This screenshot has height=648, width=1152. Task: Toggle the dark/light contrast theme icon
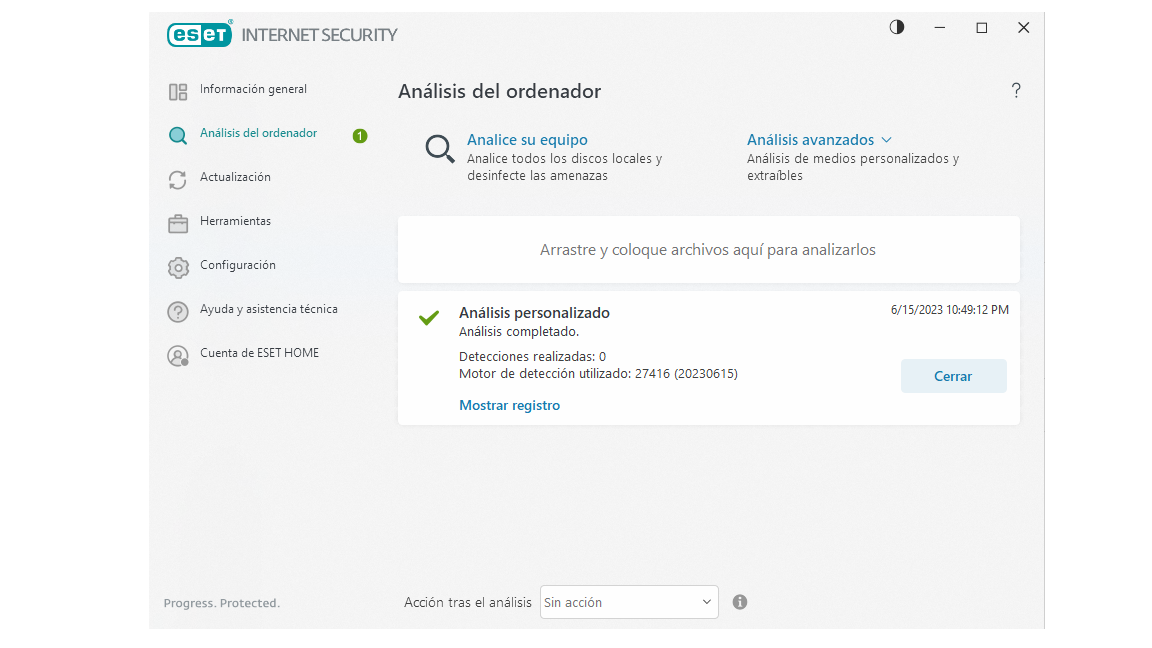point(896,27)
